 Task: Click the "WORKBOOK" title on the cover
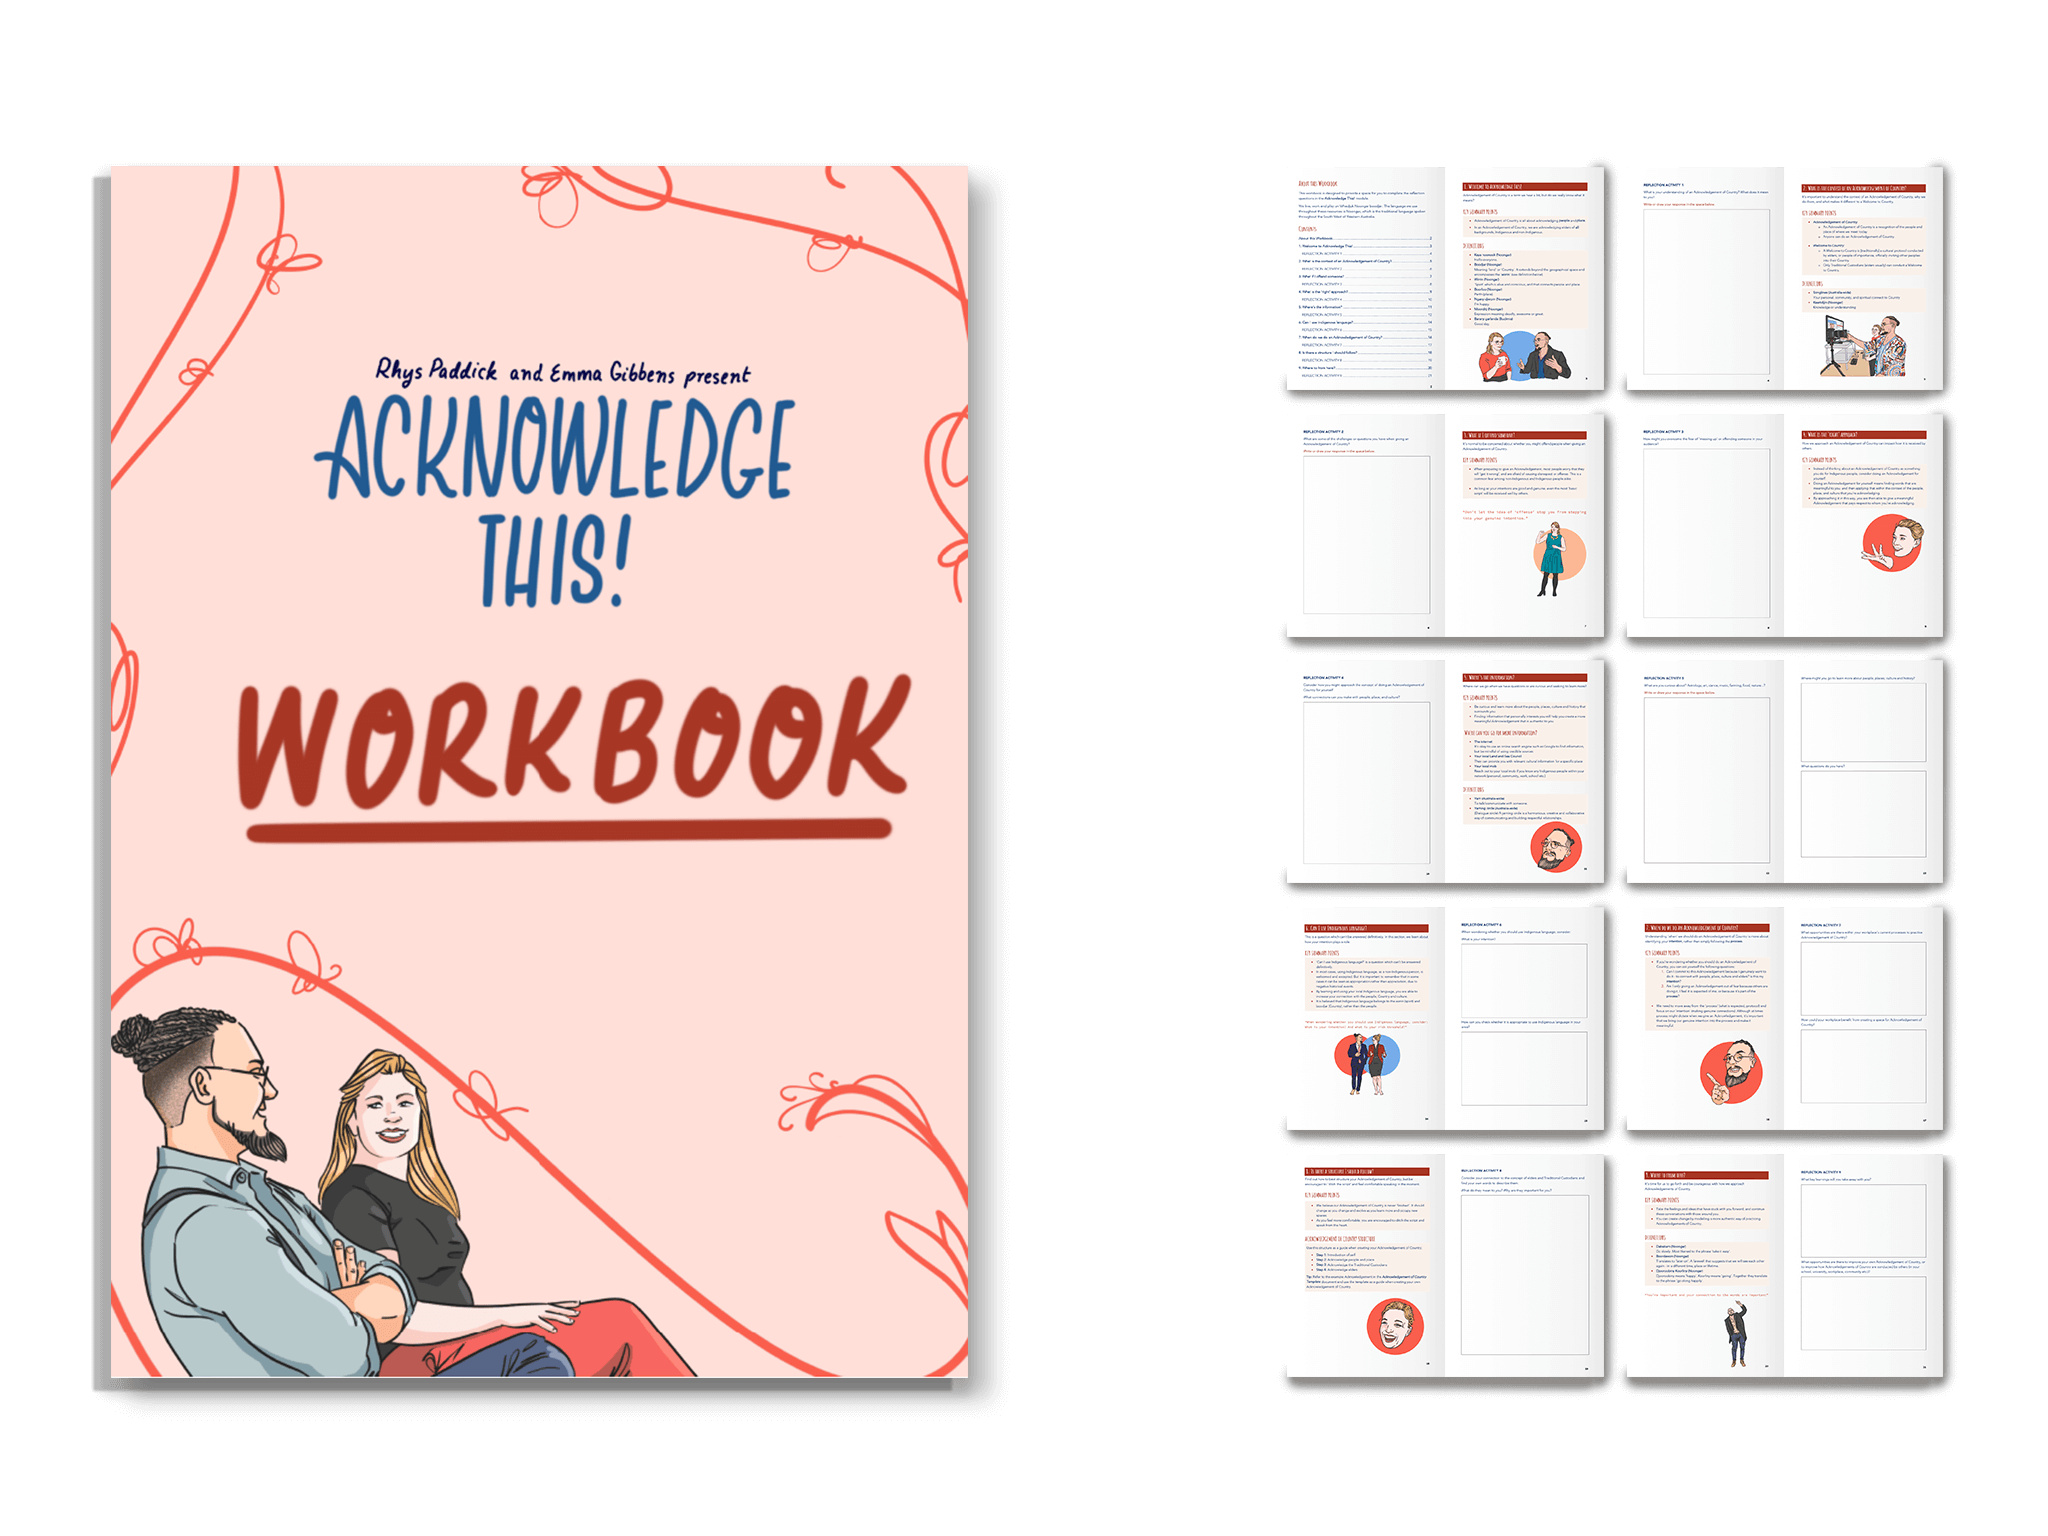point(573,742)
